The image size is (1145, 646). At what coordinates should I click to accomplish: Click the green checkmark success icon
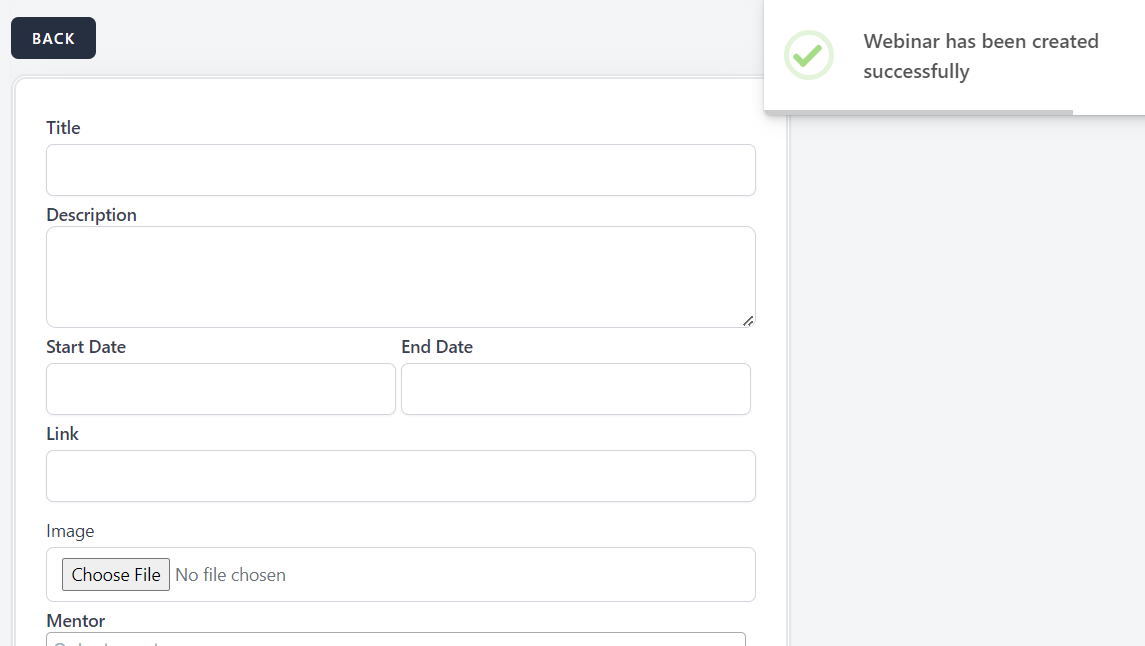click(808, 55)
